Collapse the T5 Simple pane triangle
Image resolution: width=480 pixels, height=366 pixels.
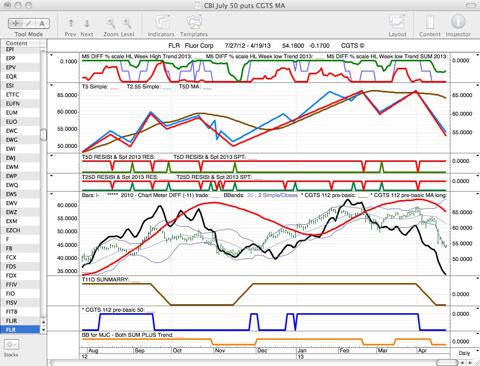(51, 85)
